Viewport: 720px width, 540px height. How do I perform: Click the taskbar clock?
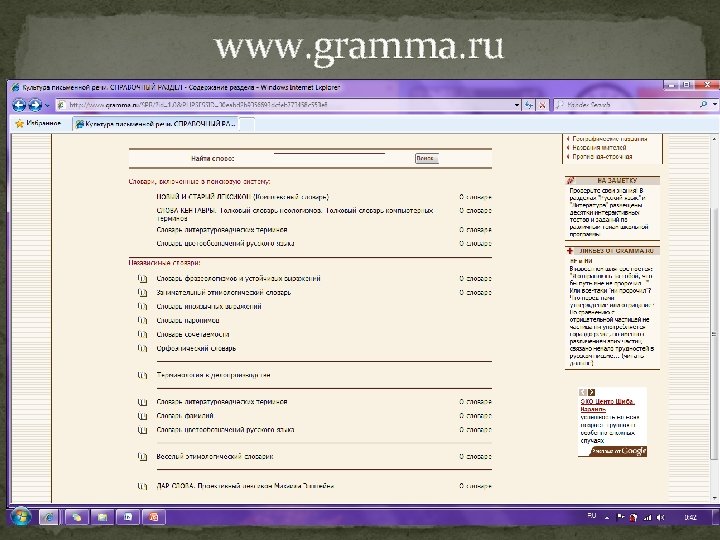[690, 518]
